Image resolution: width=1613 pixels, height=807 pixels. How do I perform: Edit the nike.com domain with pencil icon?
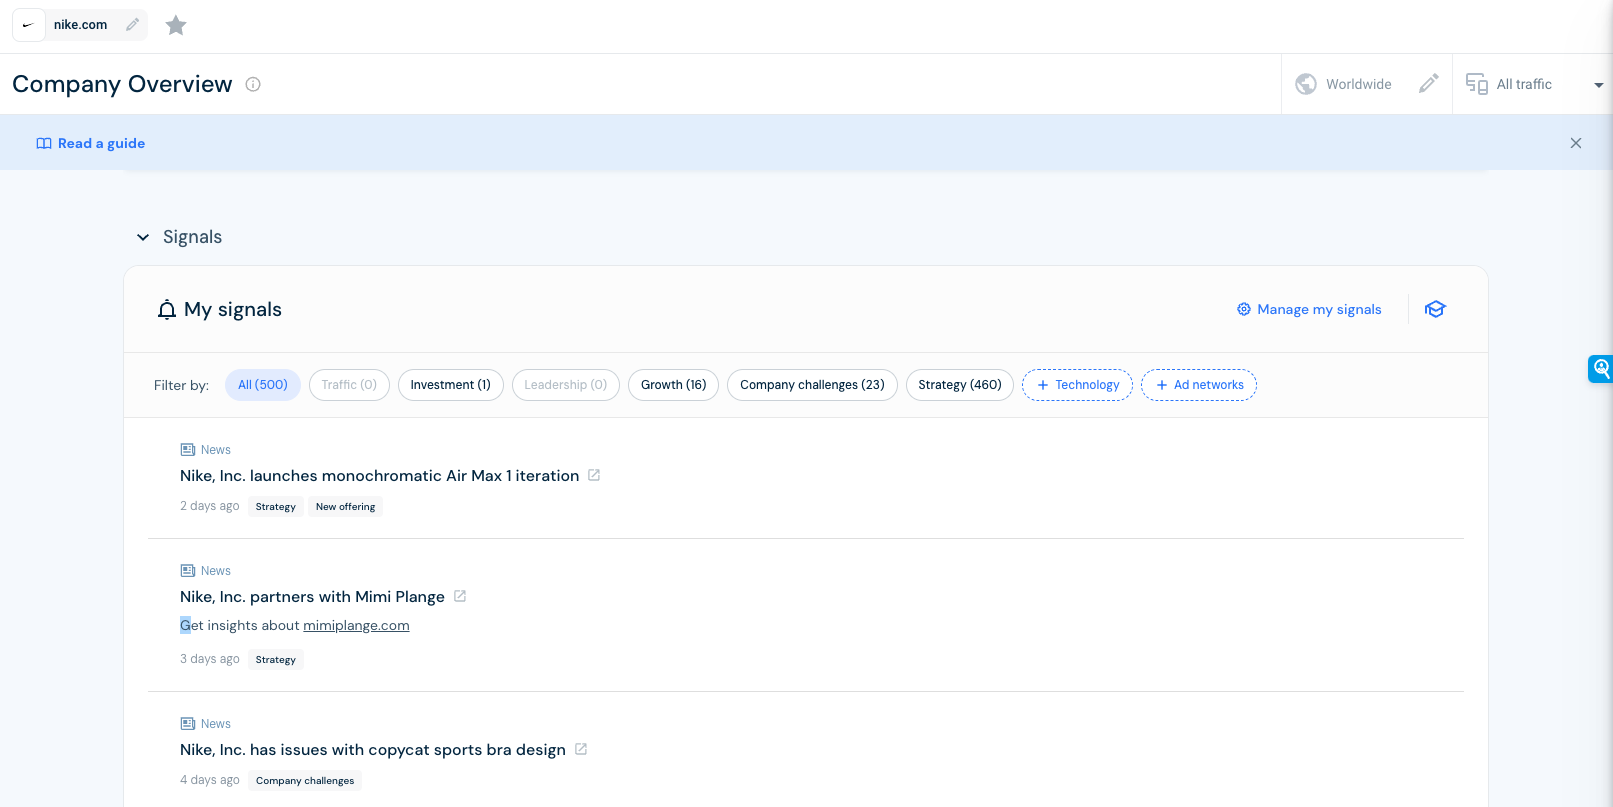pos(132,25)
